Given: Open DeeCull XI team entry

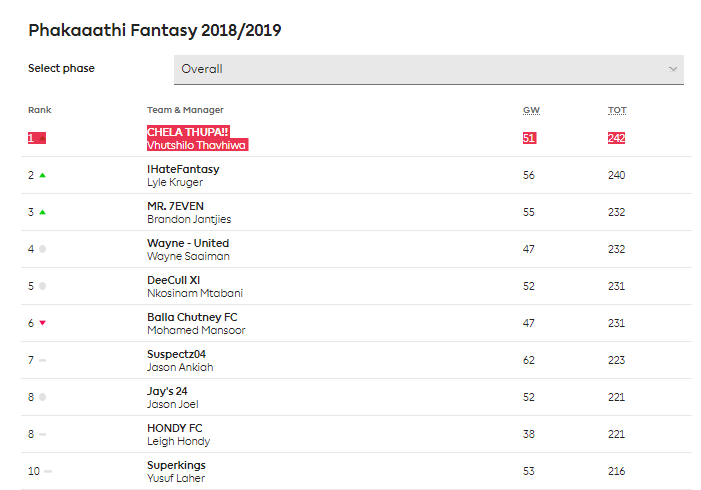Looking at the screenshot, I should (x=174, y=280).
